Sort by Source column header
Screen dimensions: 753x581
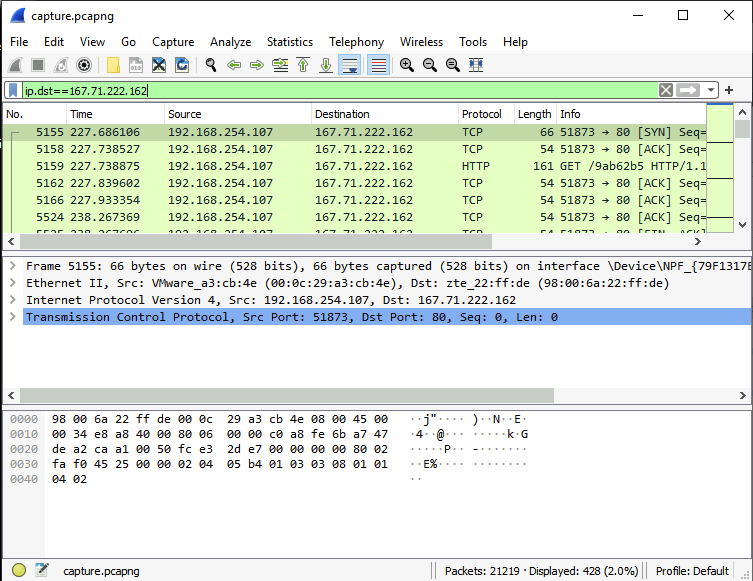[x=238, y=114]
